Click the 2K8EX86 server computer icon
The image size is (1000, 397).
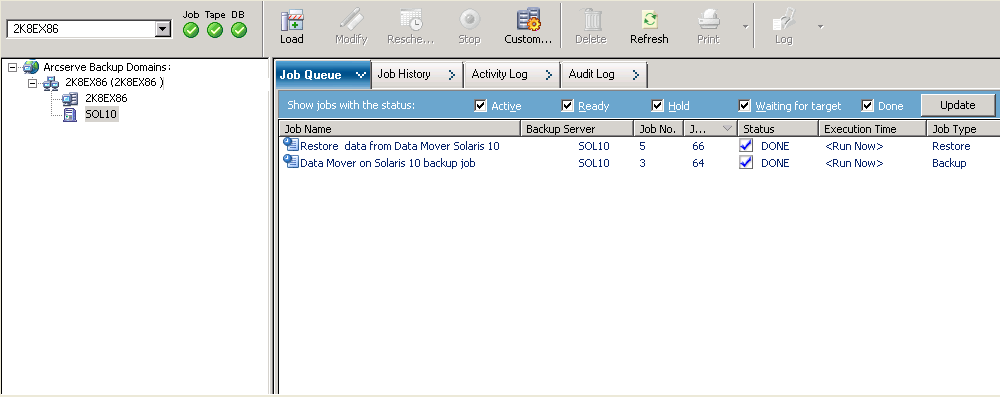70,99
